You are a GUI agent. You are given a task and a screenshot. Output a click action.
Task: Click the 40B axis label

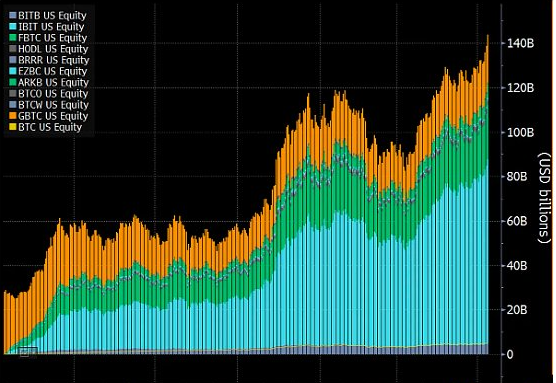coord(517,266)
